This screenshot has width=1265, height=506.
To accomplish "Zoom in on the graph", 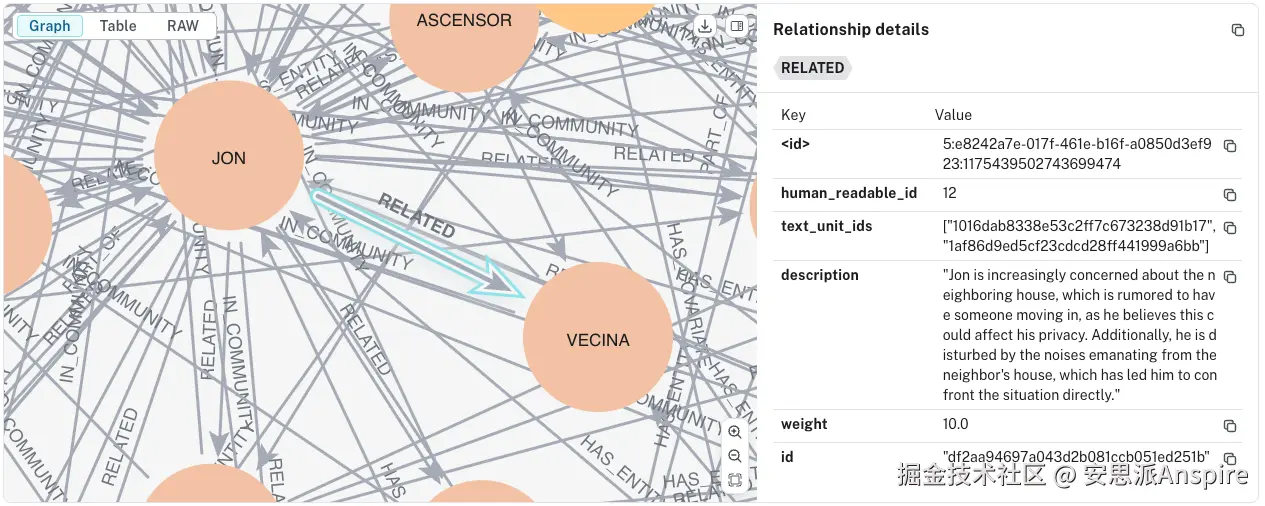I will [735, 432].
